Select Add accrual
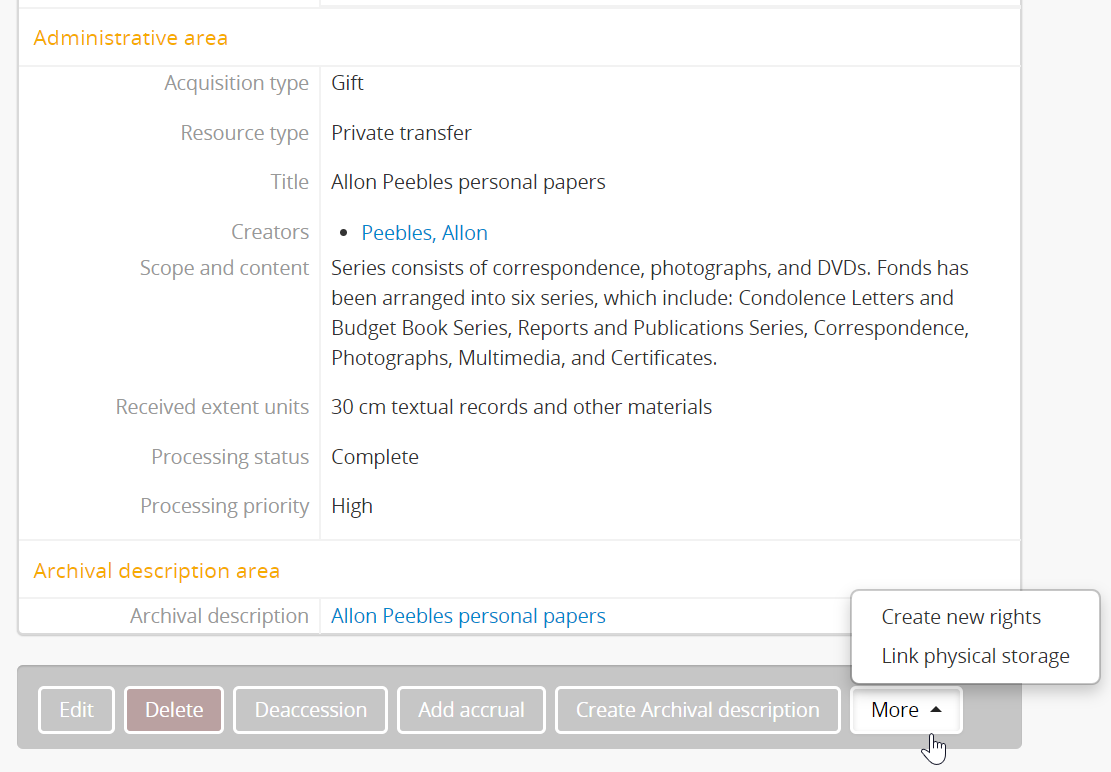Image resolution: width=1111 pixels, height=772 pixels. [x=471, y=710]
